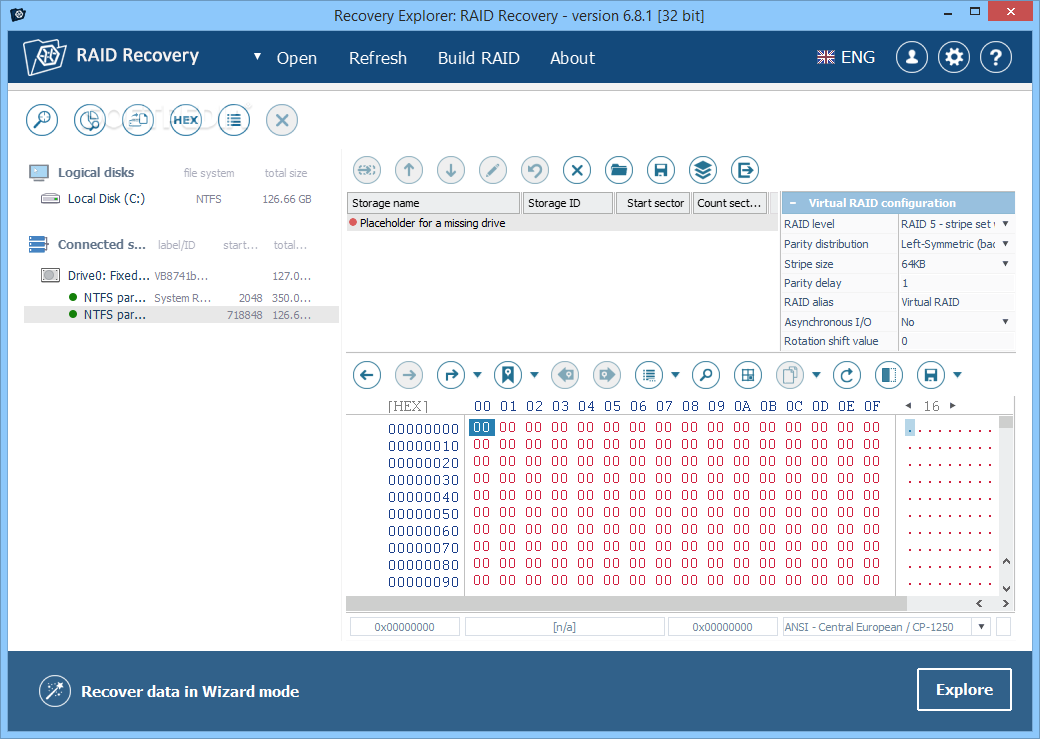Open user account icon in header
Image resolution: width=1040 pixels, height=739 pixels.
912,58
